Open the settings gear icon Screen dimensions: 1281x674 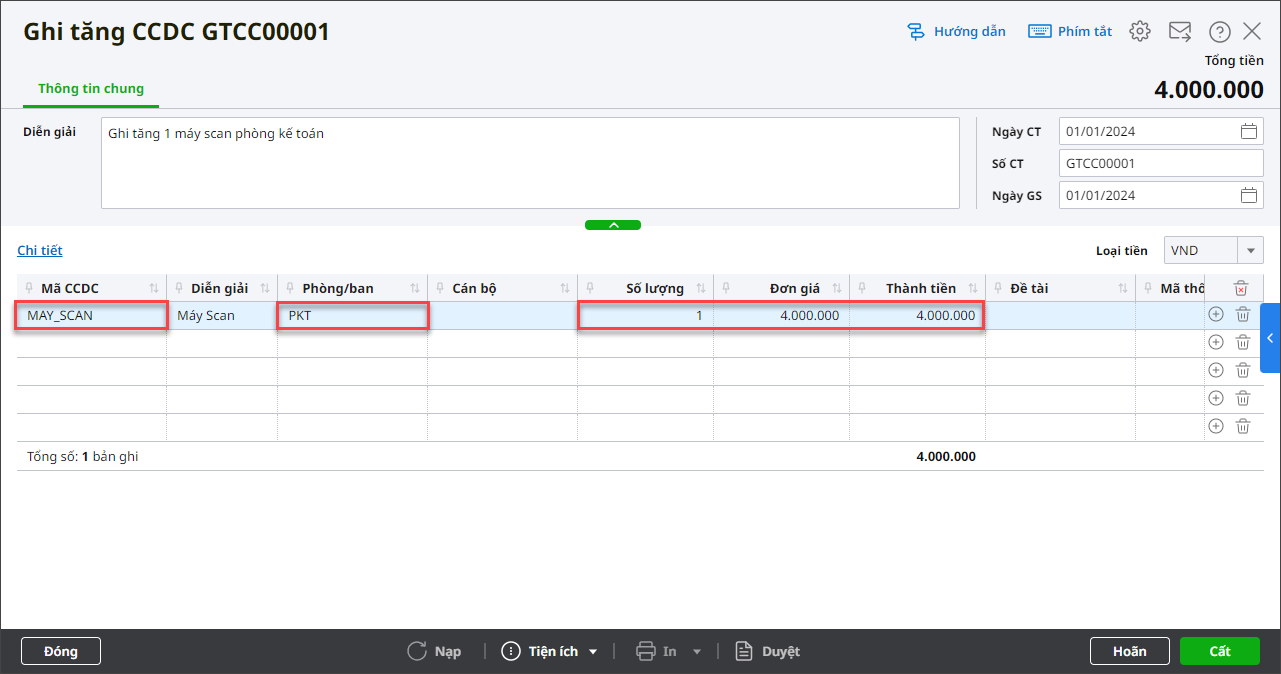coord(1139,31)
